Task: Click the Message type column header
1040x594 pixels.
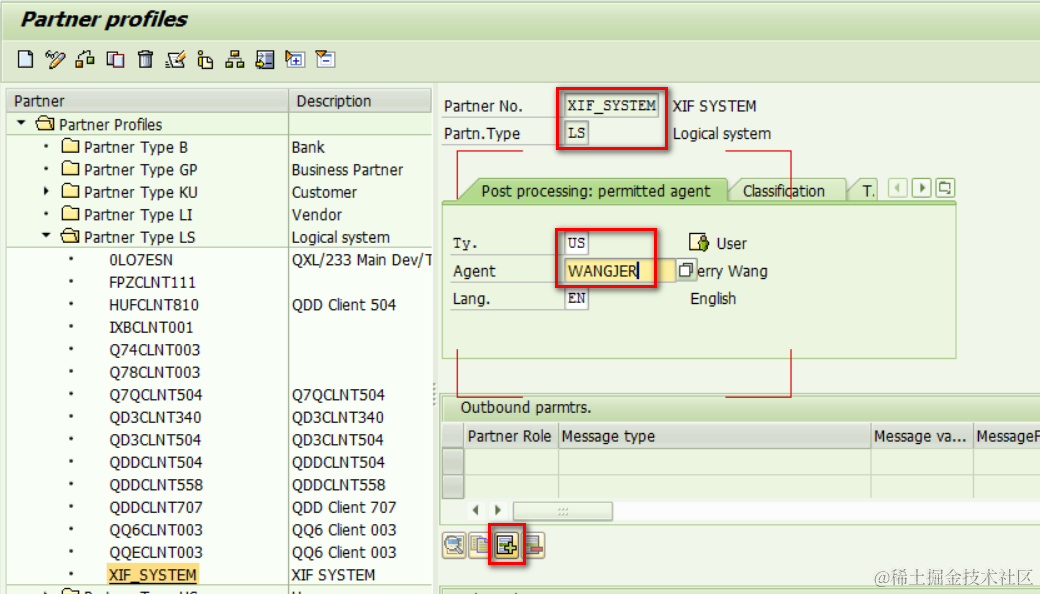Action: [714, 436]
